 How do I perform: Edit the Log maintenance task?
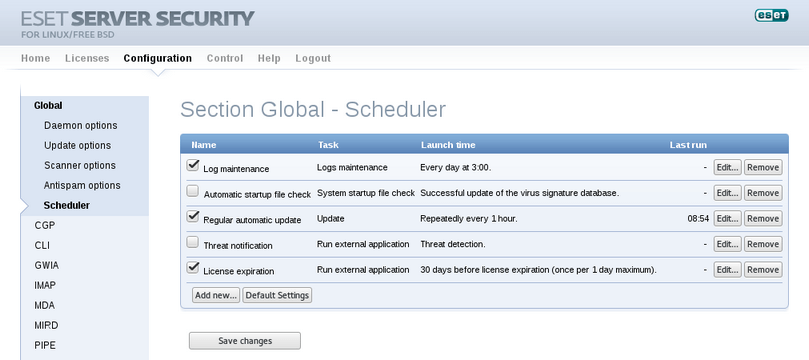(727, 167)
